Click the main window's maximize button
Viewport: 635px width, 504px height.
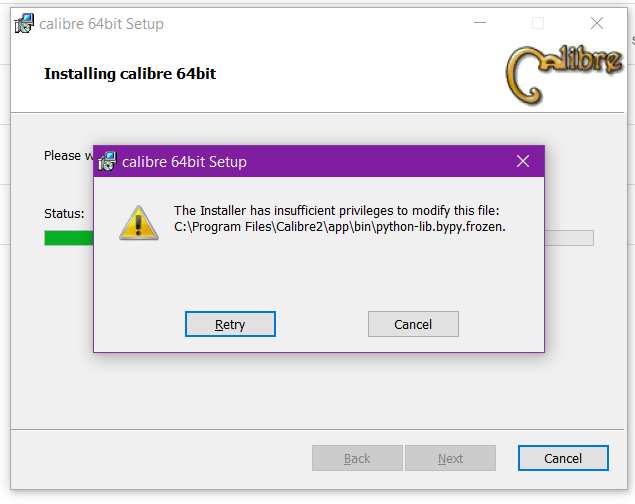coord(538,23)
